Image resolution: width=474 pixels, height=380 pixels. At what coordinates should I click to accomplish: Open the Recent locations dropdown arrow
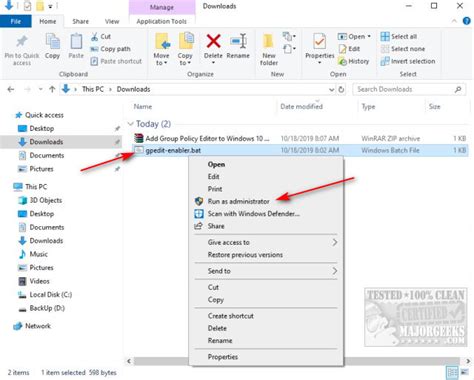(40, 89)
